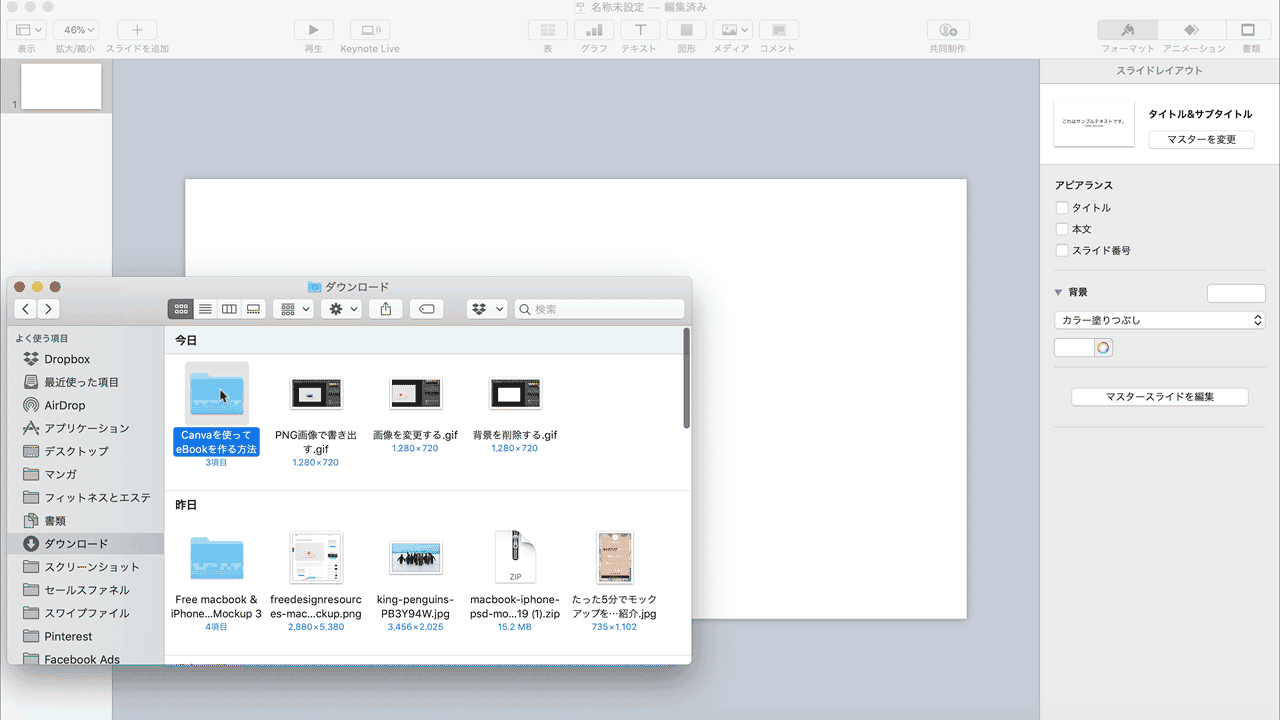This screenshot has width=1280, height=720.
Task: Insert a shape using the 図形 icon
Action: point(685,29)
